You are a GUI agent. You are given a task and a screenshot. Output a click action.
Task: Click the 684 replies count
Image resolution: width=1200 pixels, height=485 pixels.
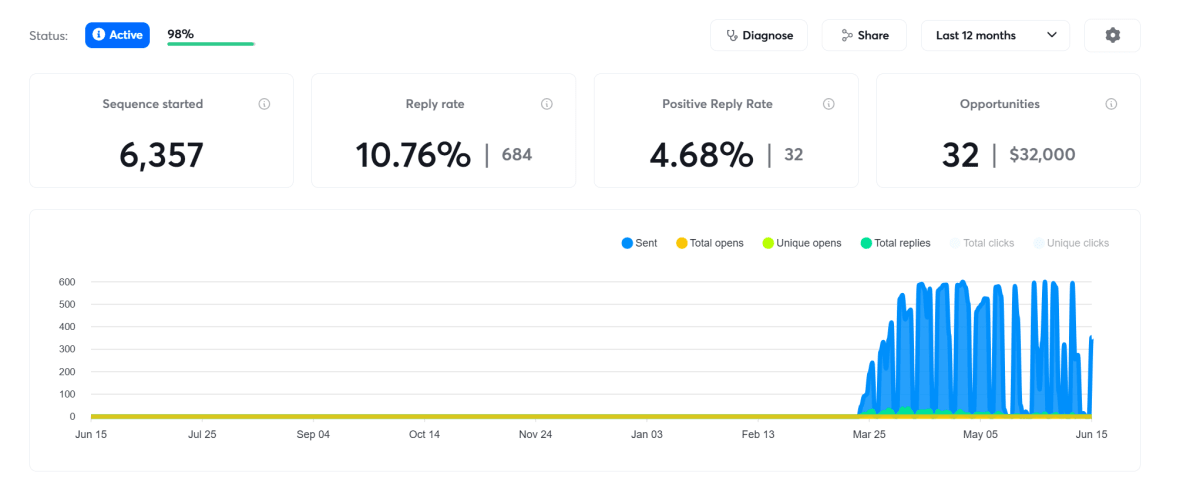(517, 155)
